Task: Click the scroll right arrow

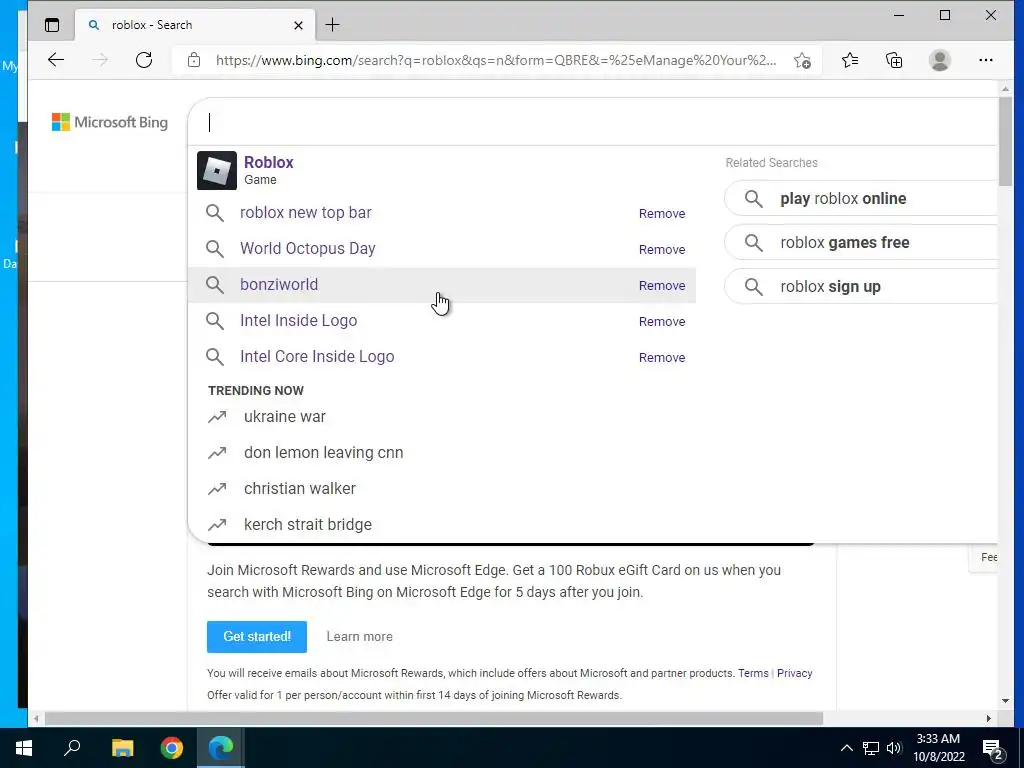Action: [x=988, y=718]
